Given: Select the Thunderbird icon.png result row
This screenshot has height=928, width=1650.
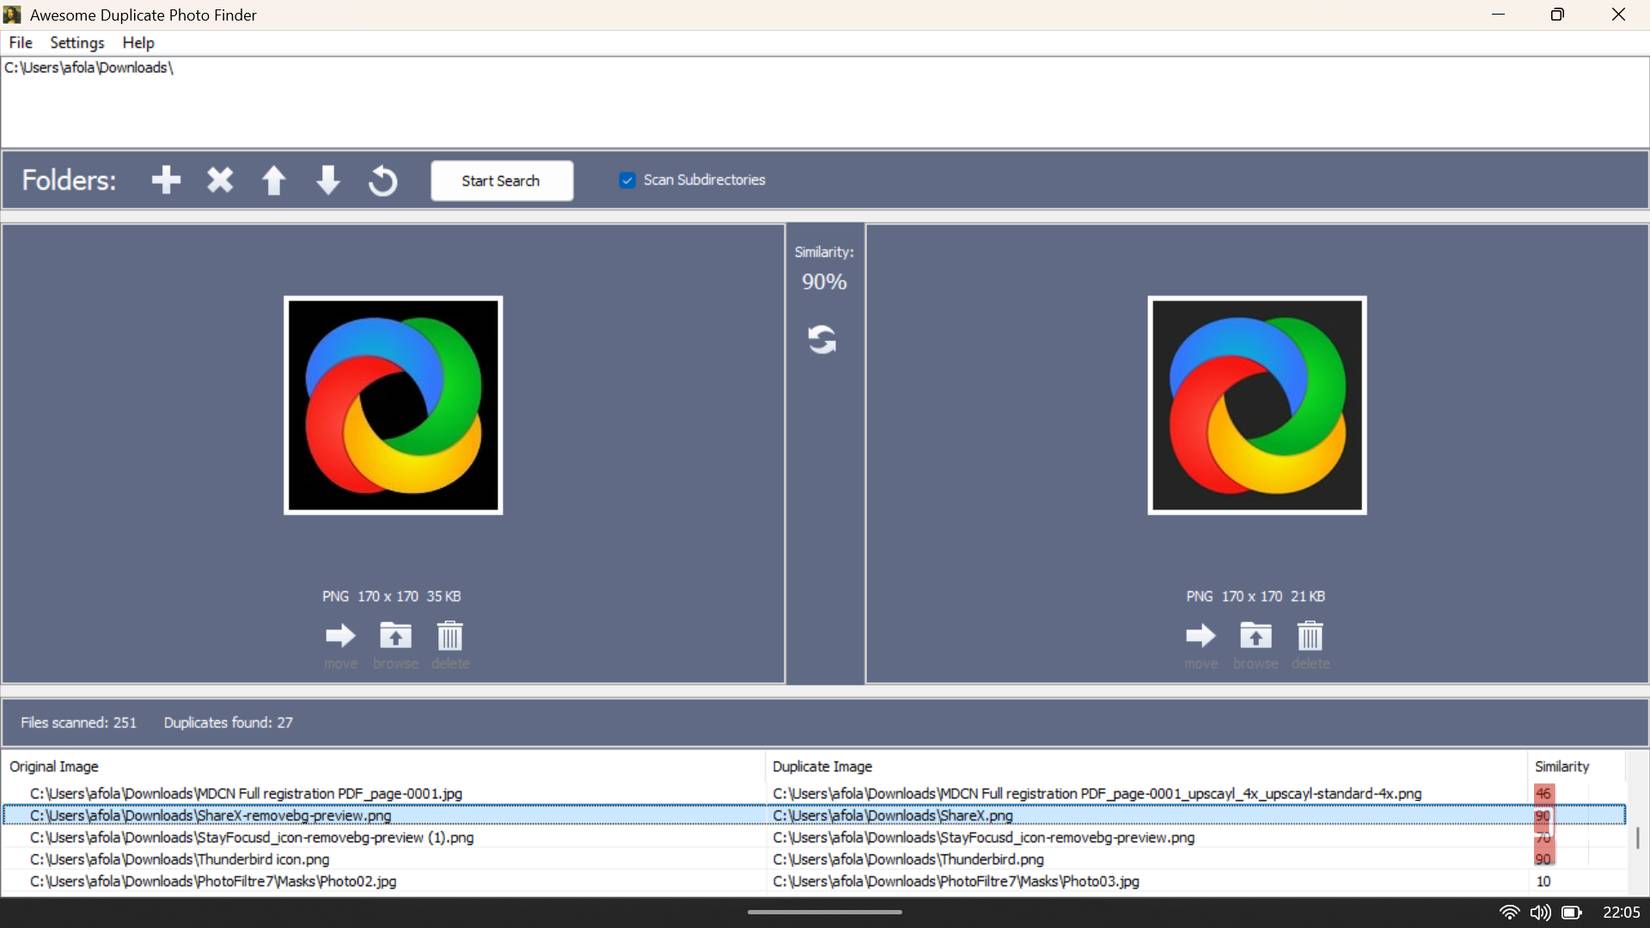Looking at the screenshot, I should tap(180, 859).
